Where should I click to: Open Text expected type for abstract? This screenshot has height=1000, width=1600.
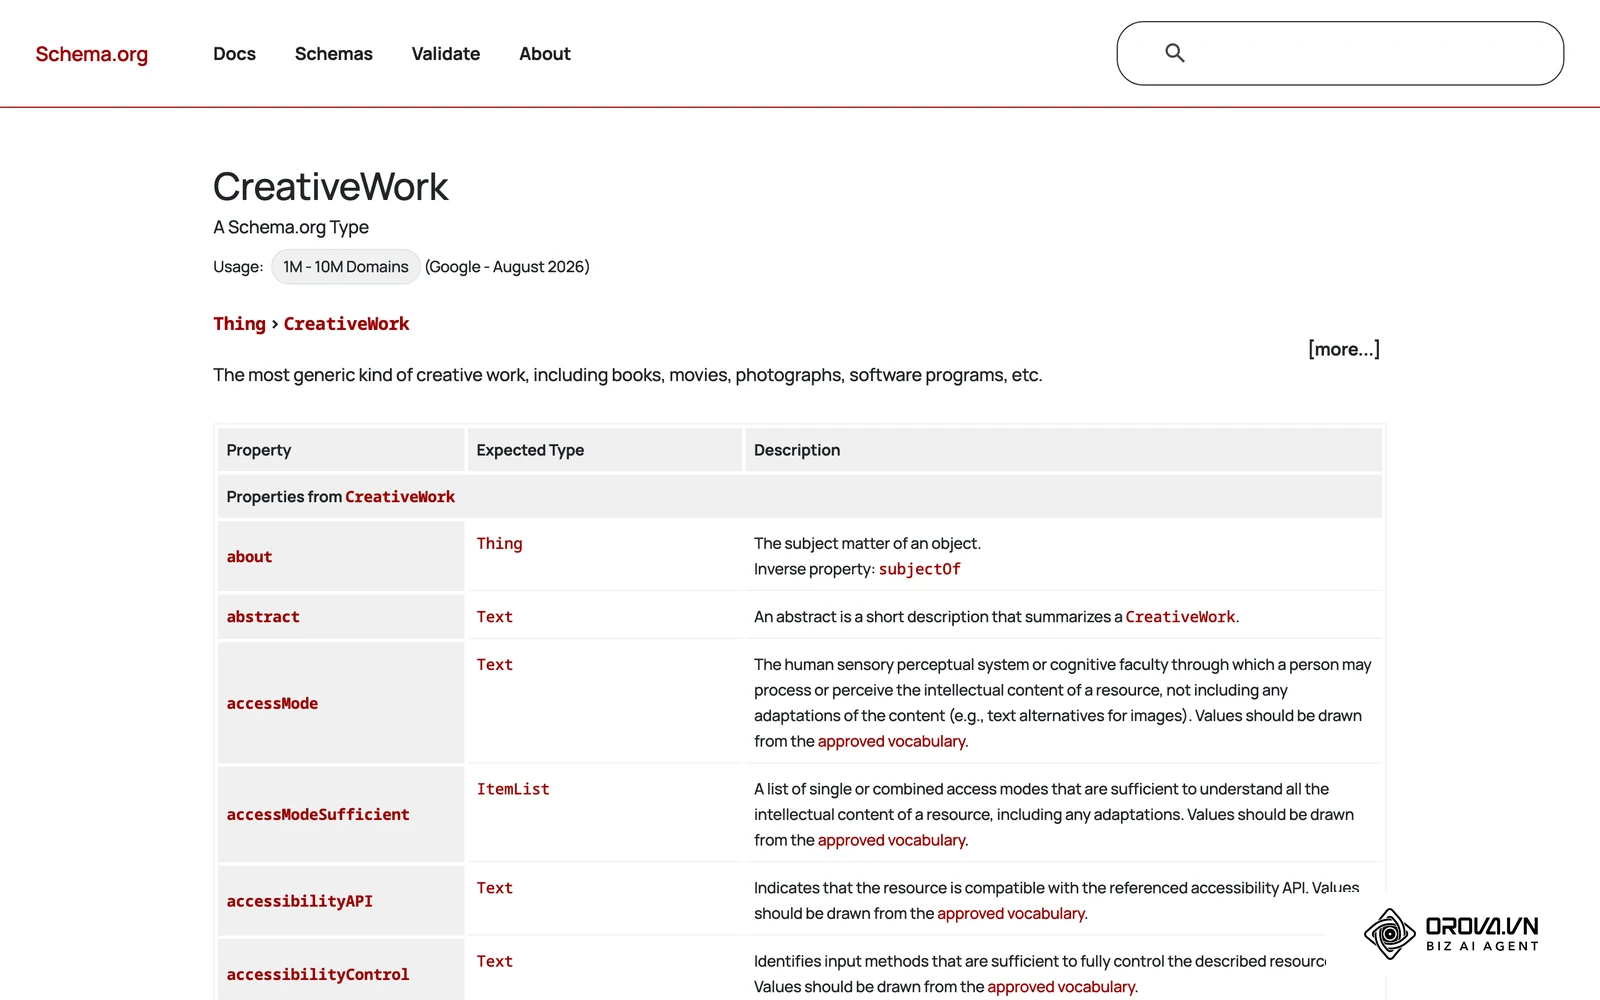[495, 617]
